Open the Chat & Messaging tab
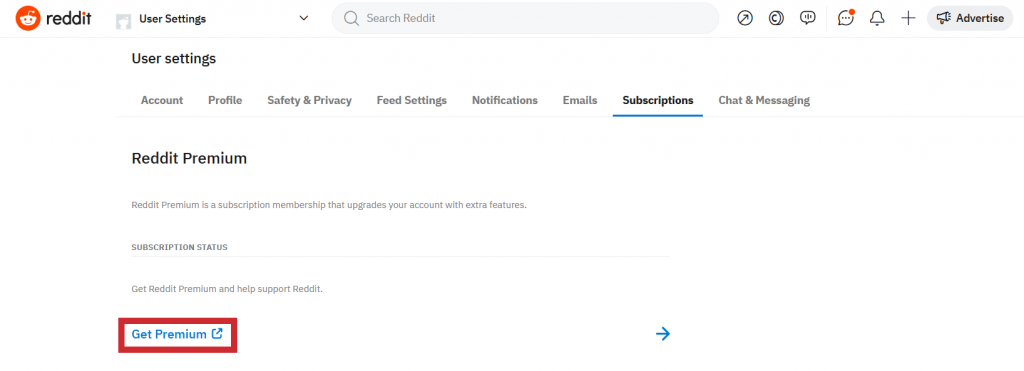 click(764, 101)
